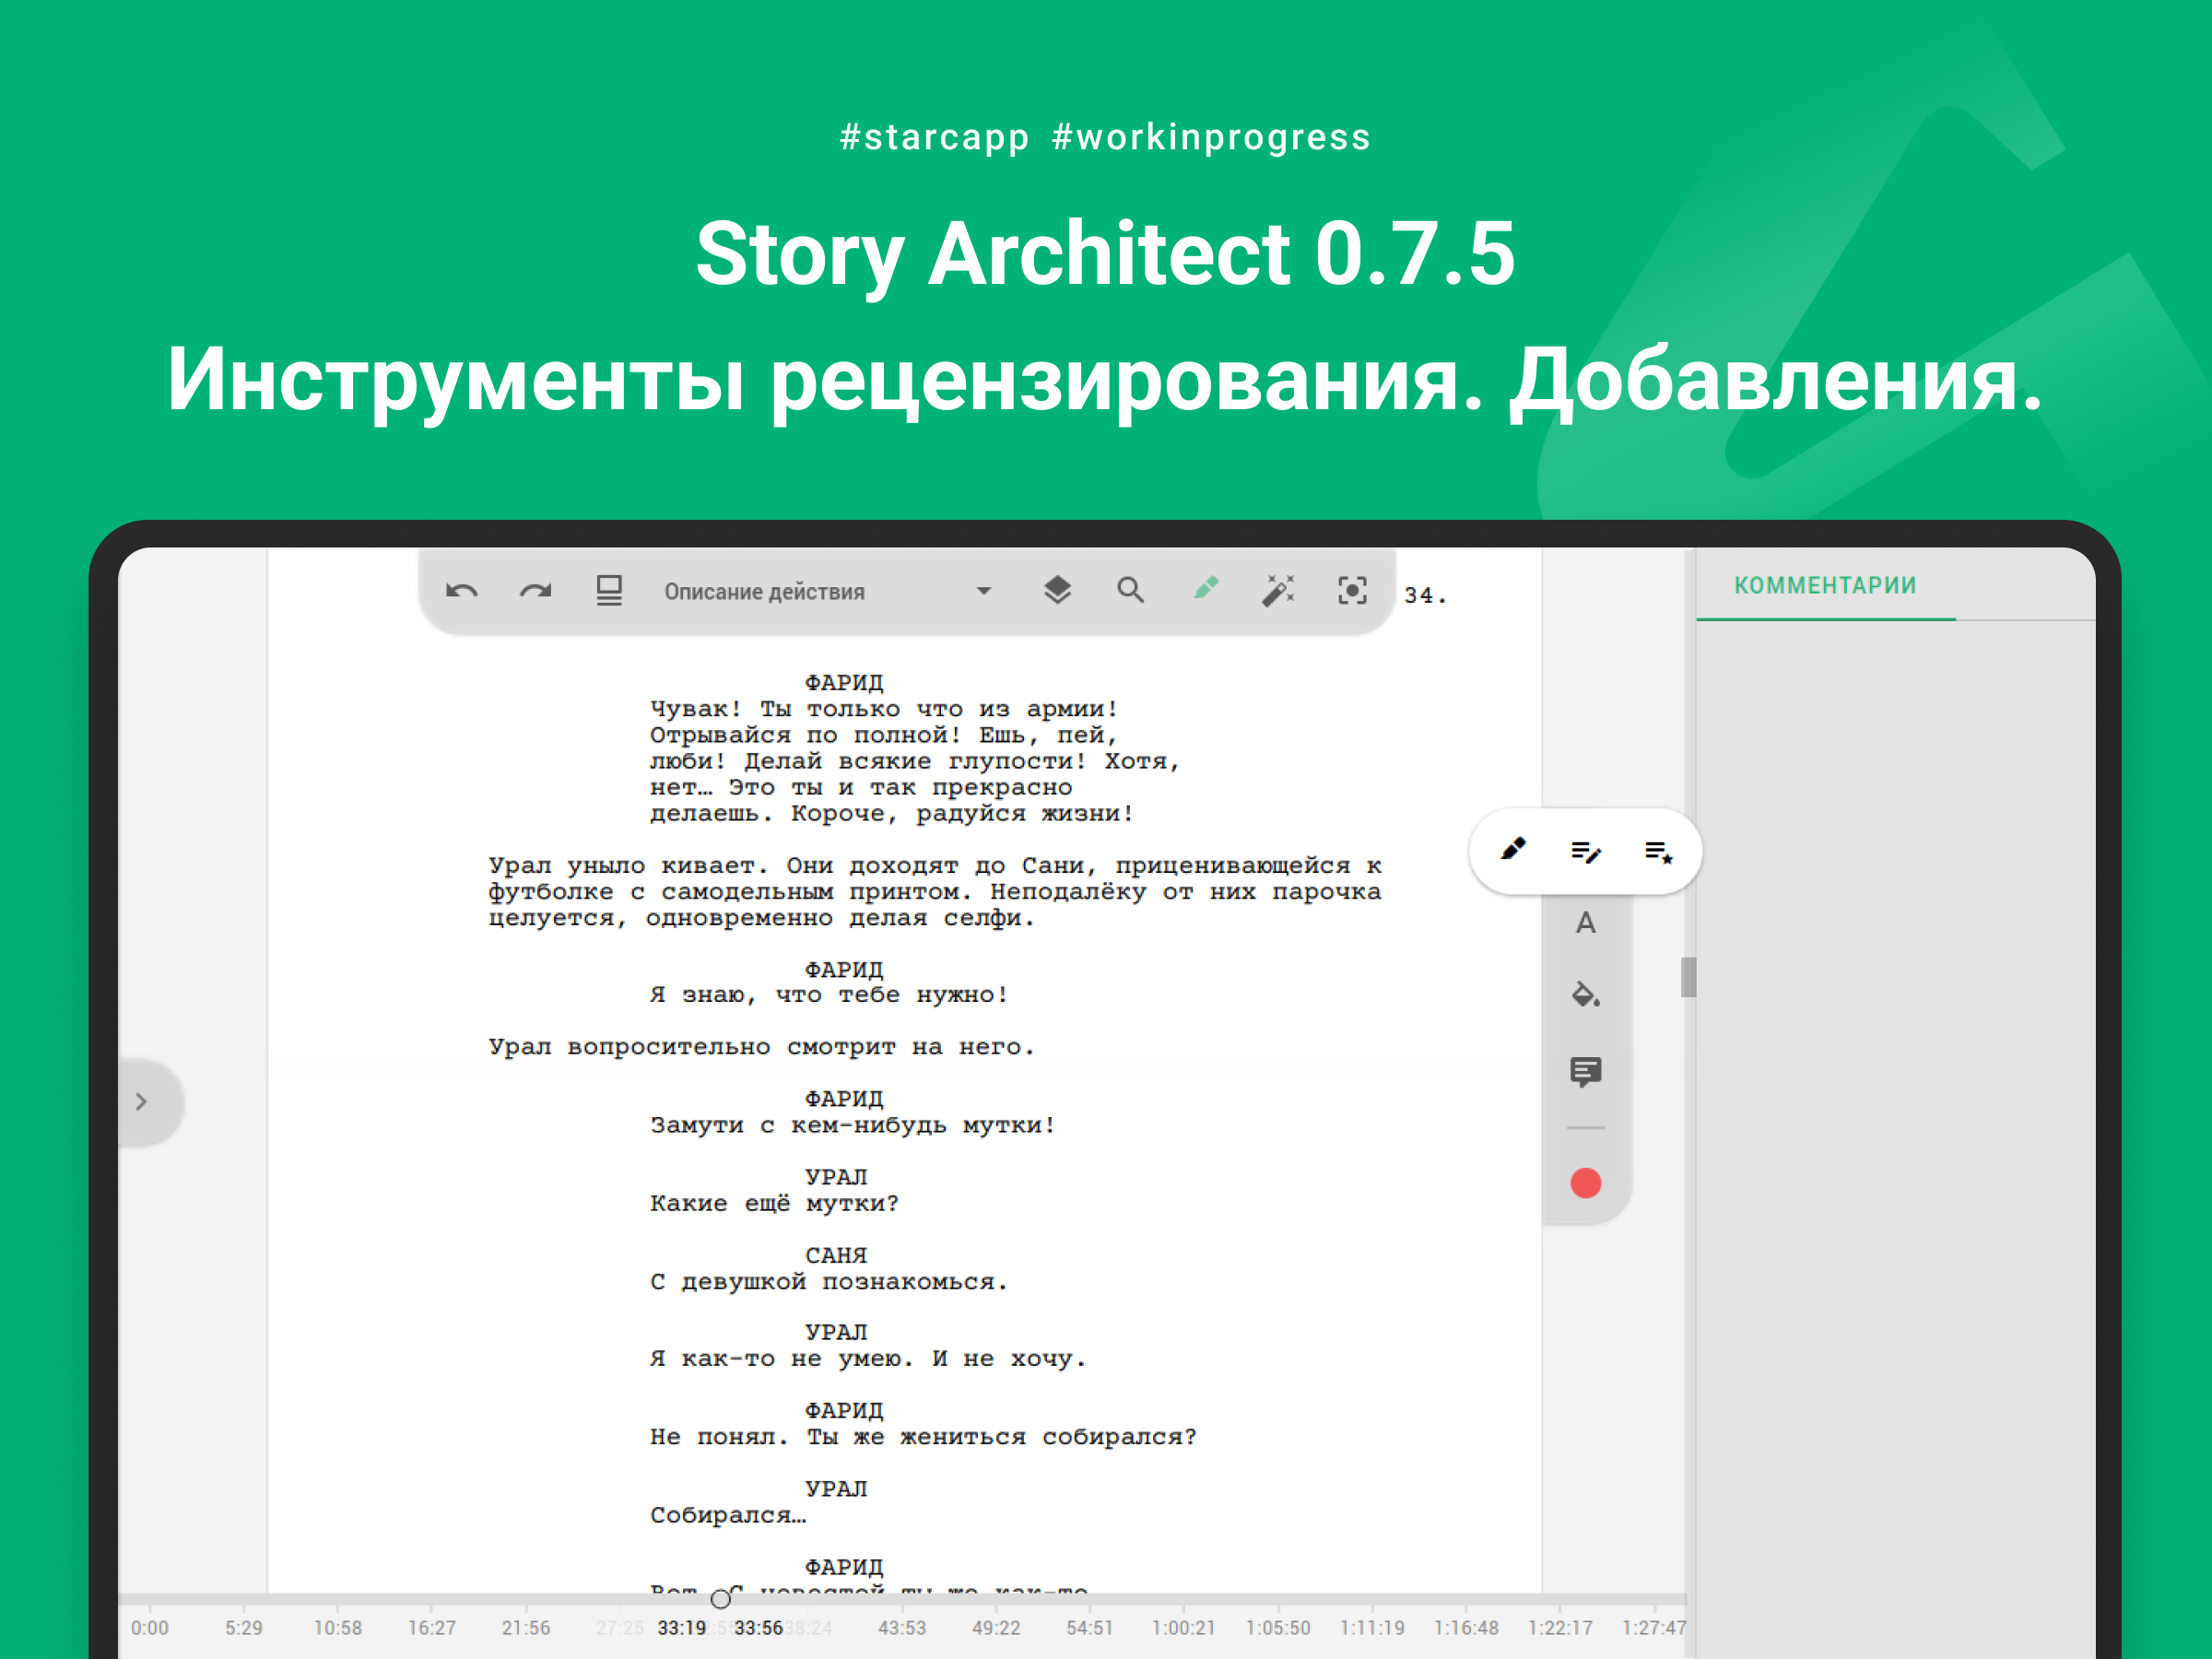Click the magic wand icon
Image resolution: width=2212 pixels, height=1659 pixels.
pyautogui.click(x=1278, y=591)
